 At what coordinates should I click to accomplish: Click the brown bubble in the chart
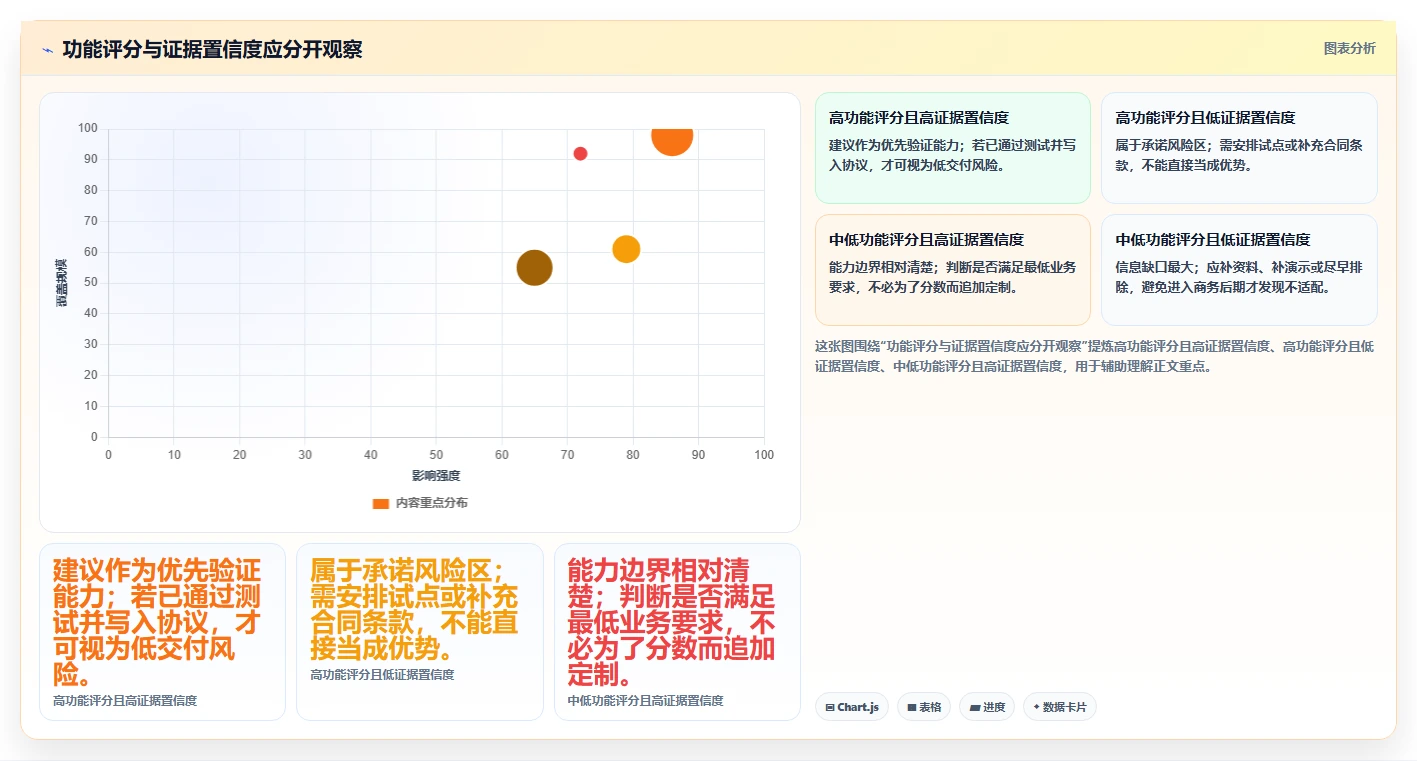[535, 267]
